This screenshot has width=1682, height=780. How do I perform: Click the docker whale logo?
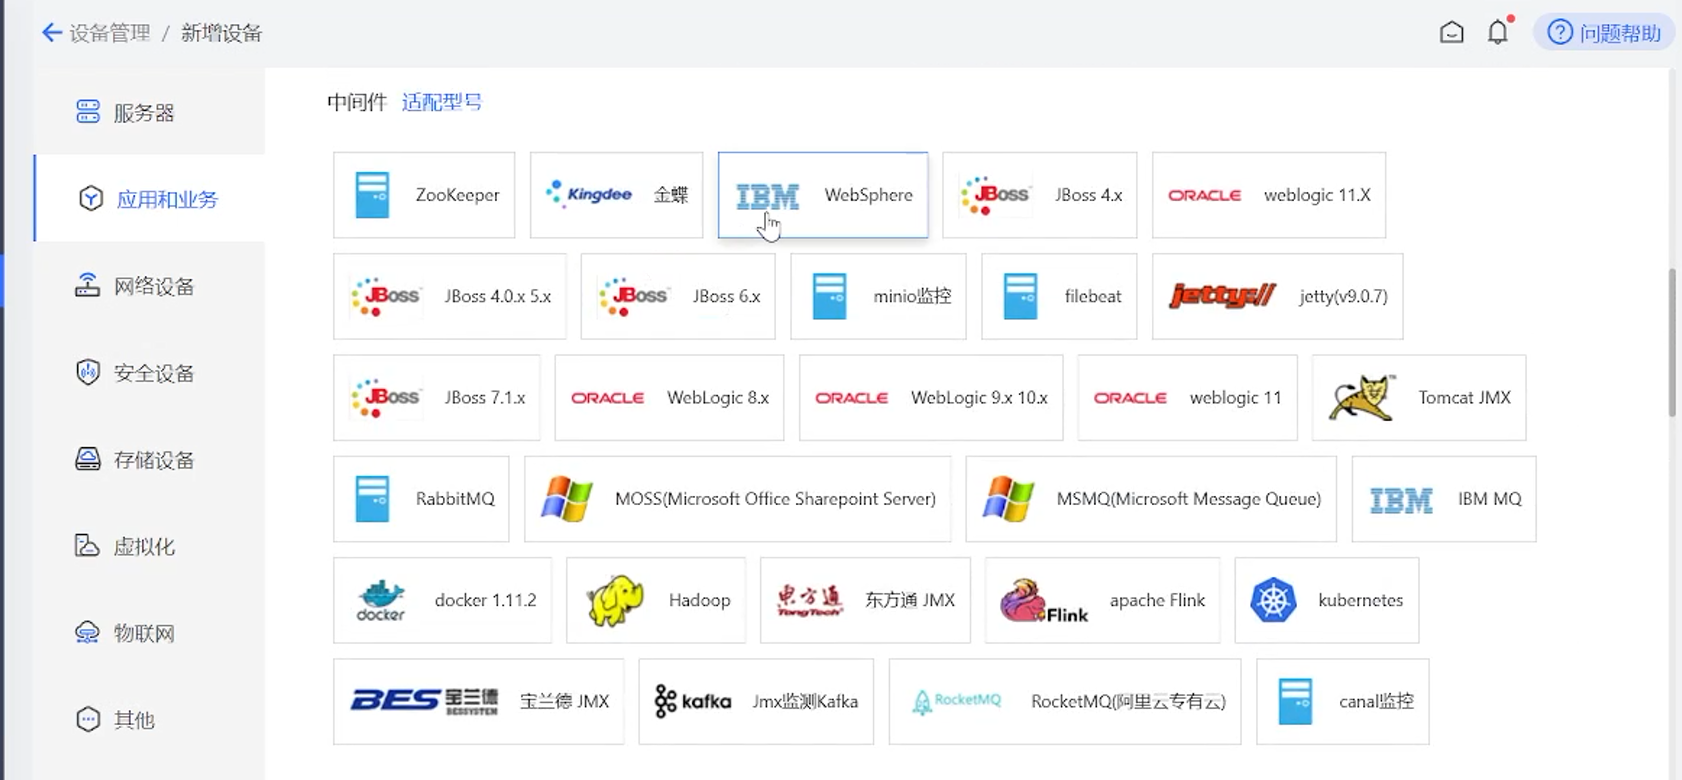point(381,600)
